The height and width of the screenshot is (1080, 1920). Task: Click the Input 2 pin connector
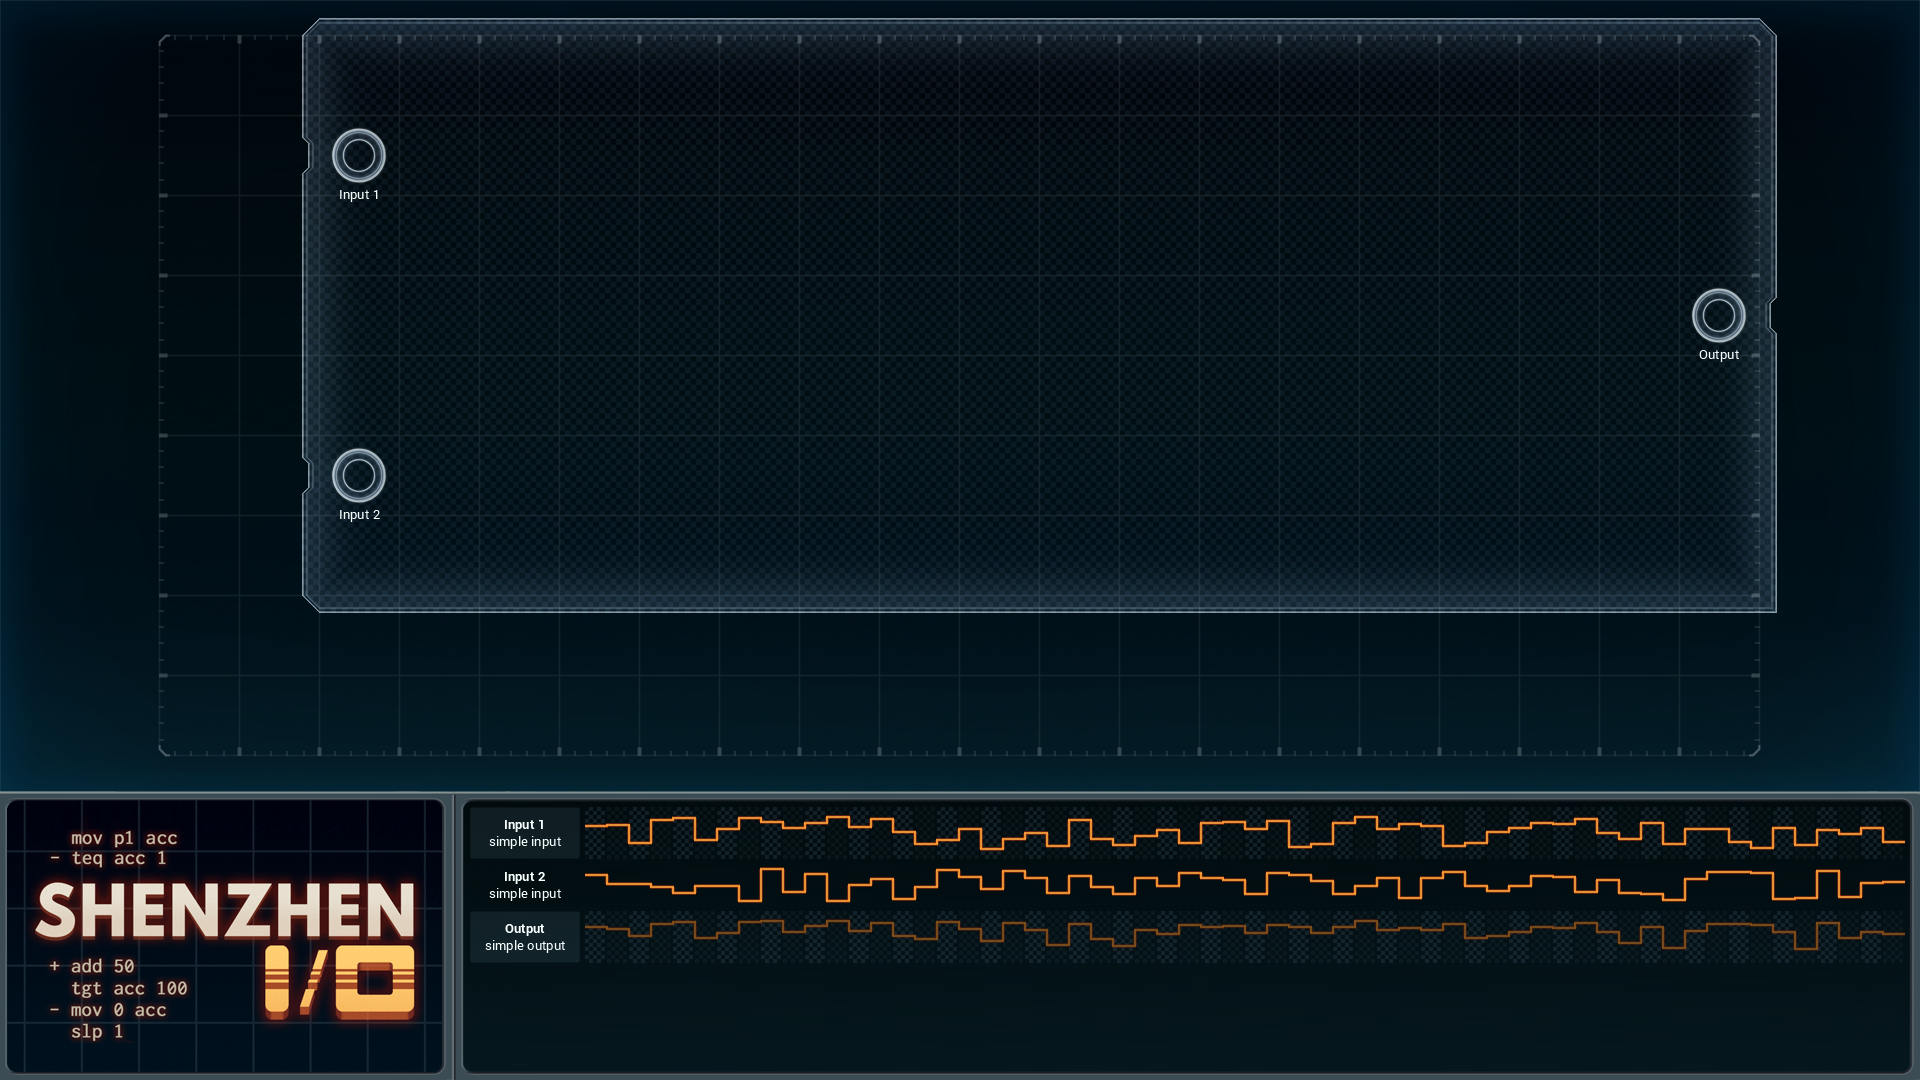click(358, 476)
